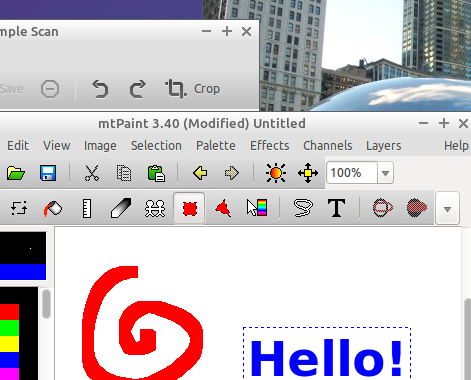Rotate right in Simple Scan window

[x=137, y=89]
